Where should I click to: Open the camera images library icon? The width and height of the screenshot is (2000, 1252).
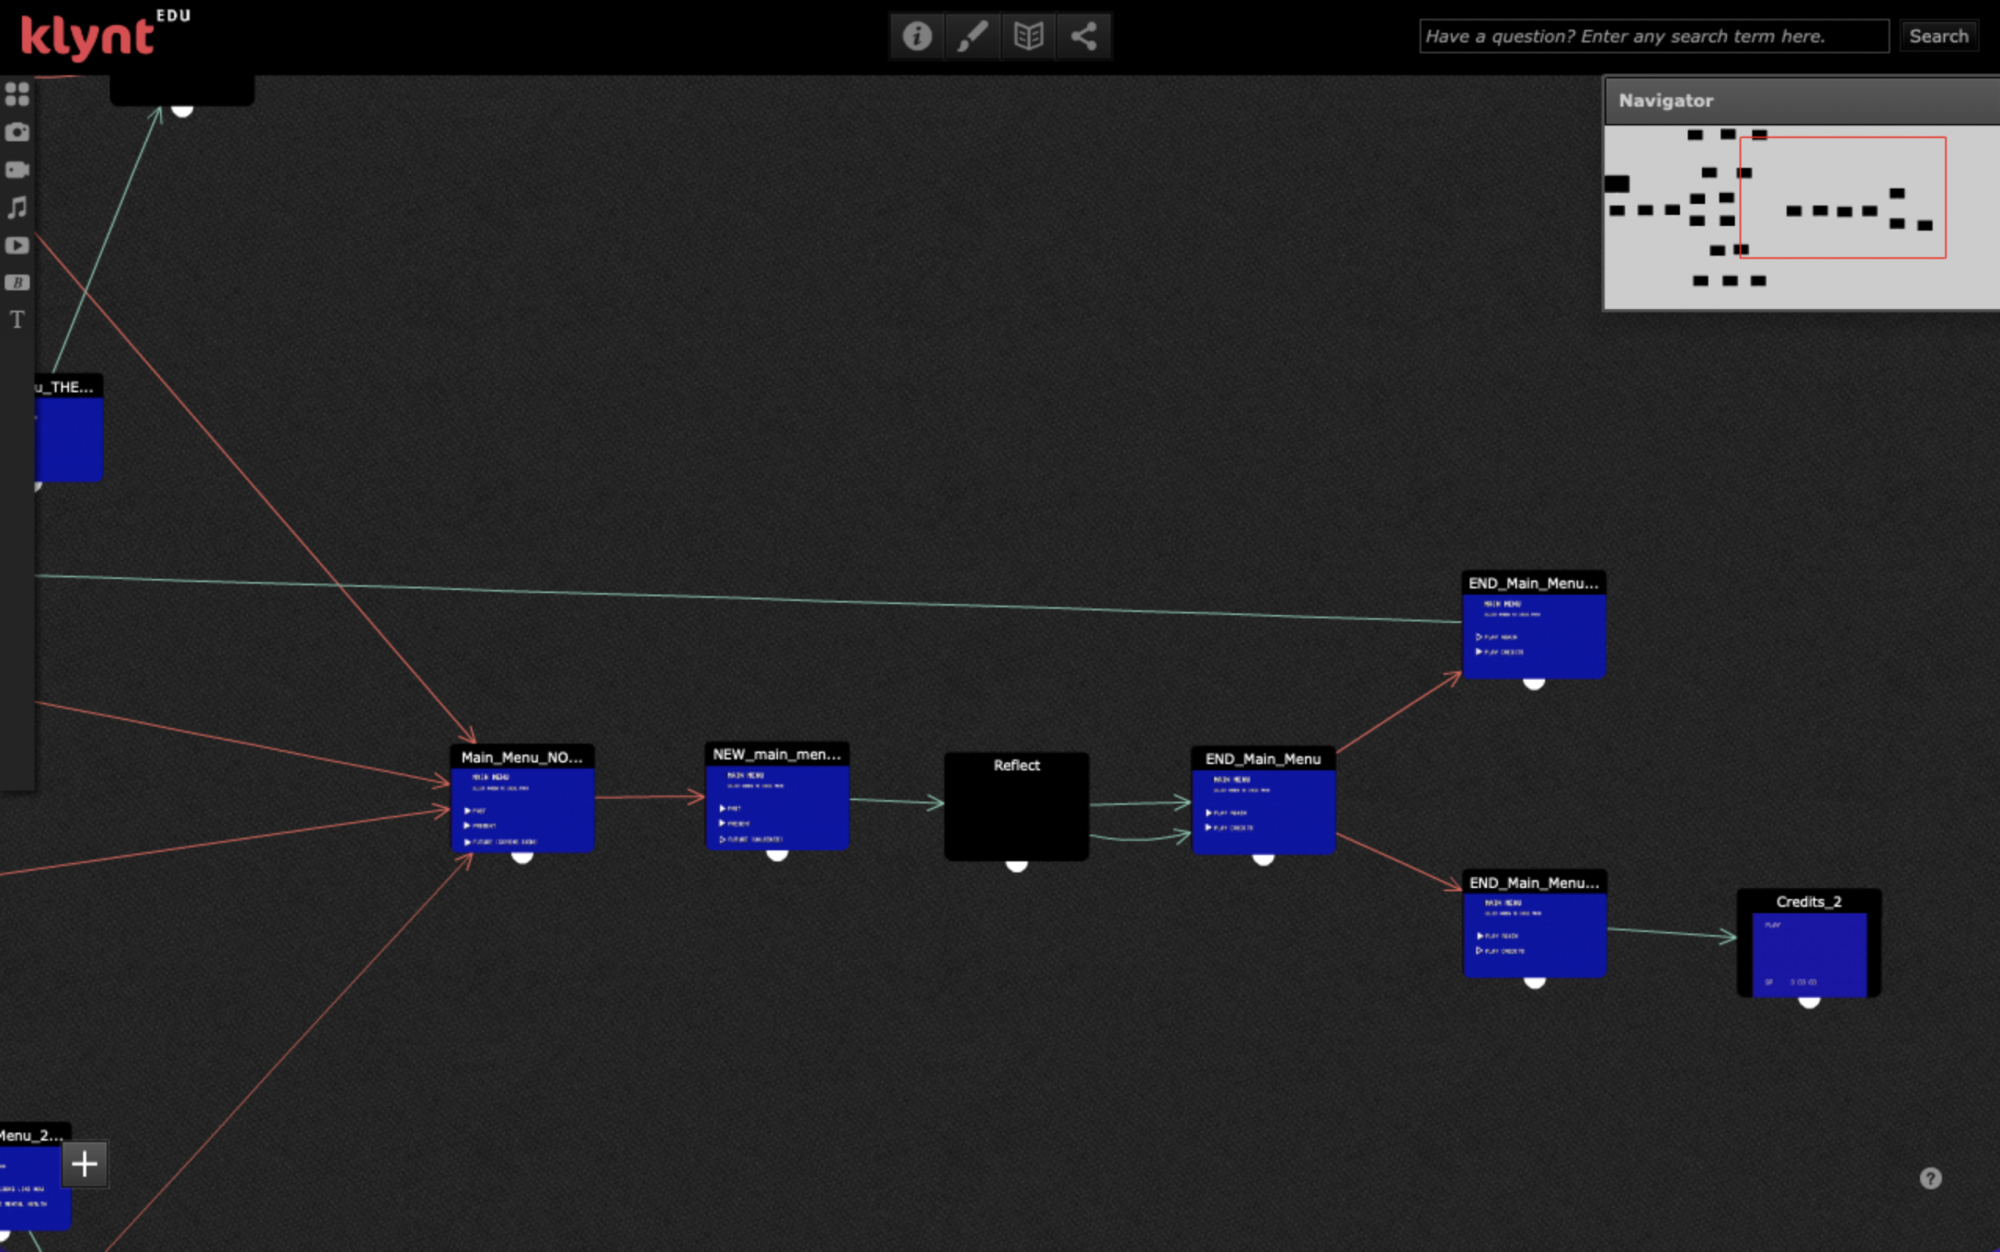point(17,132)
